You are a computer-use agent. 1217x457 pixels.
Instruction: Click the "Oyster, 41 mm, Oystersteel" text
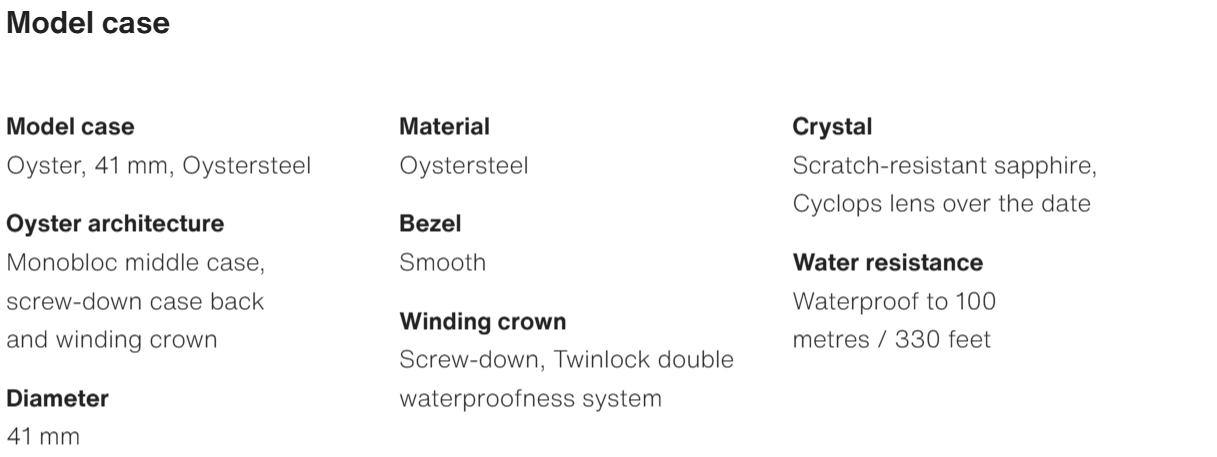tap(159, 165)
